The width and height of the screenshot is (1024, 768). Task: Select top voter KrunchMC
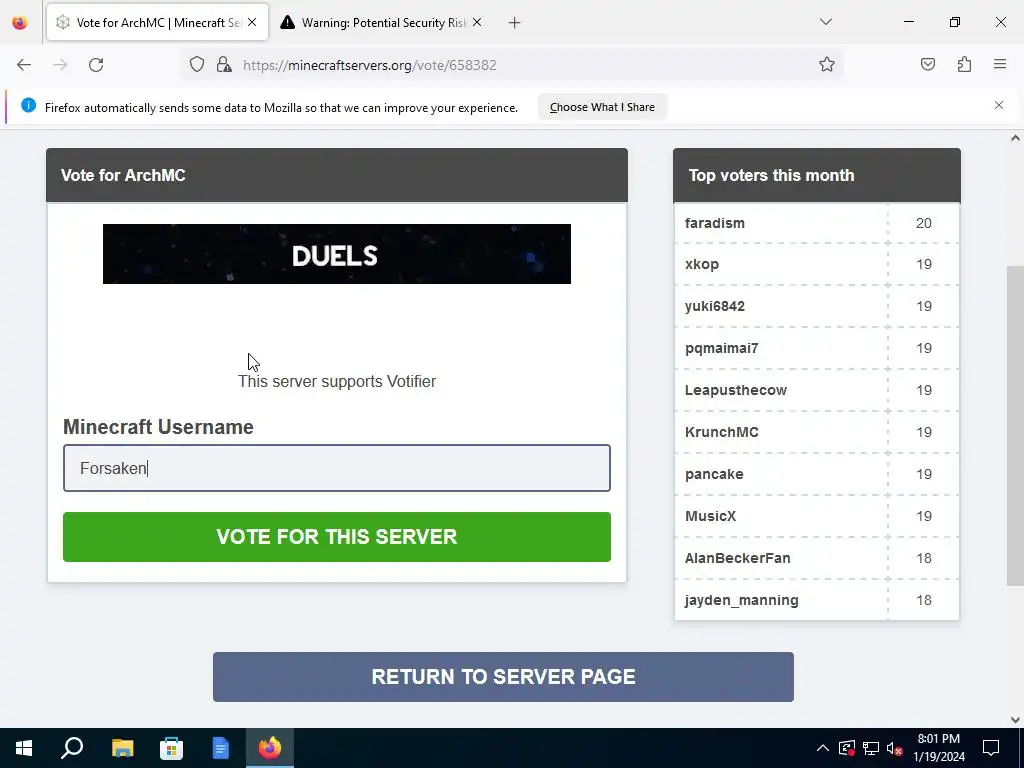pos(722,432)
